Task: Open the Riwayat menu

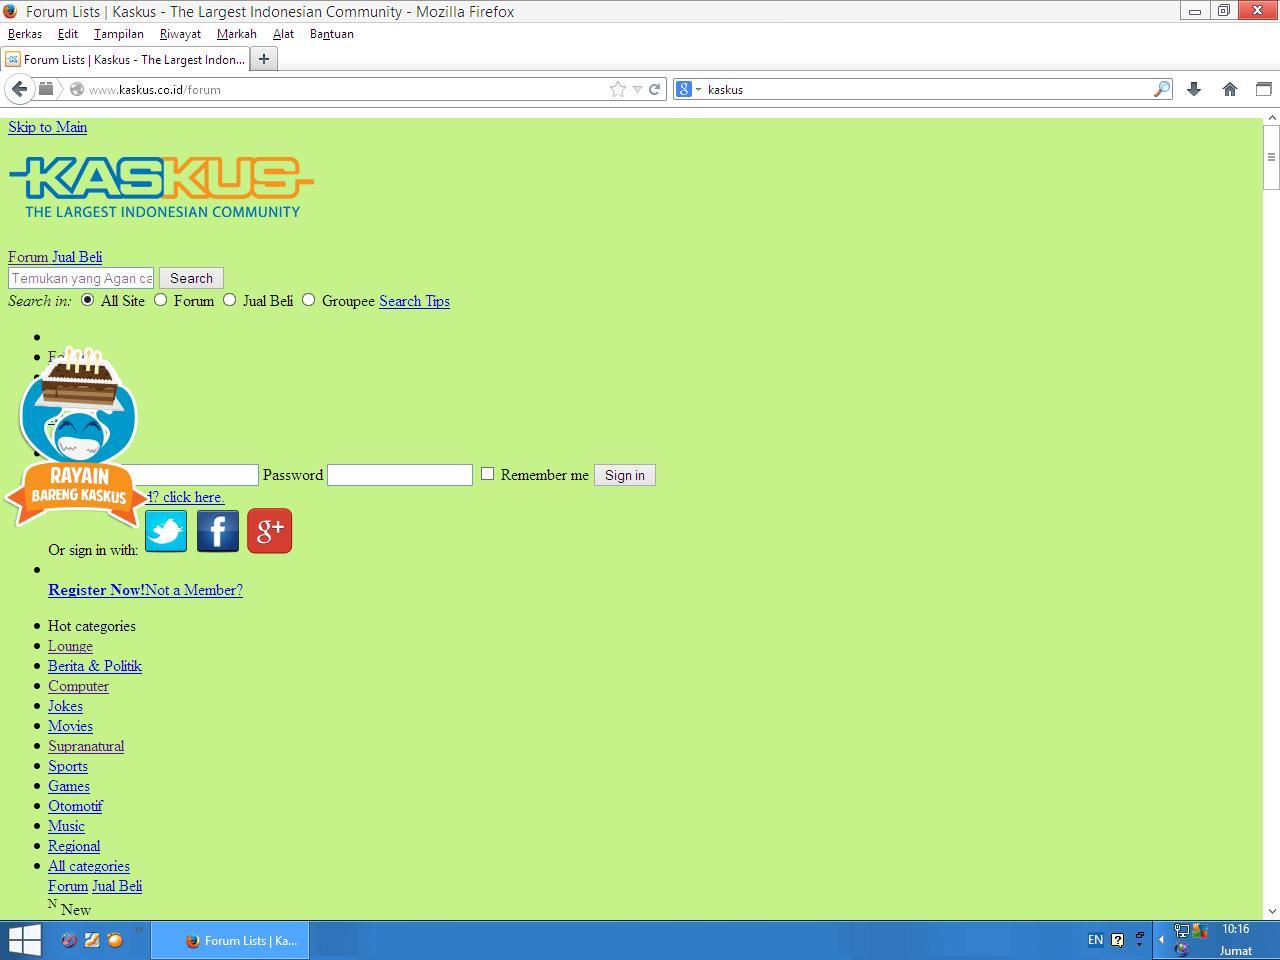Action: click(180, 34)
